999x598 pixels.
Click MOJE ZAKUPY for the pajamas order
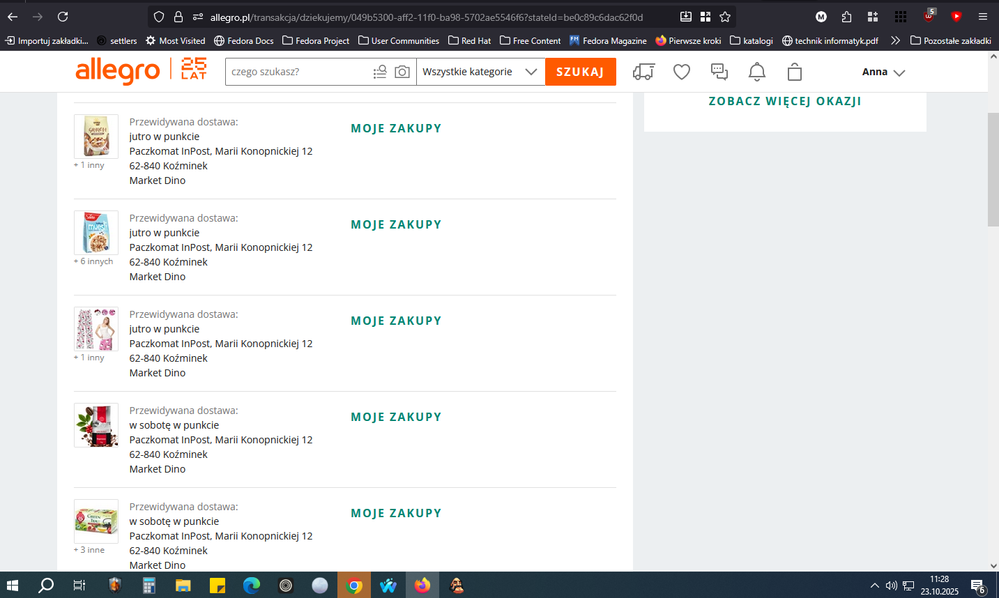(396, 321)
